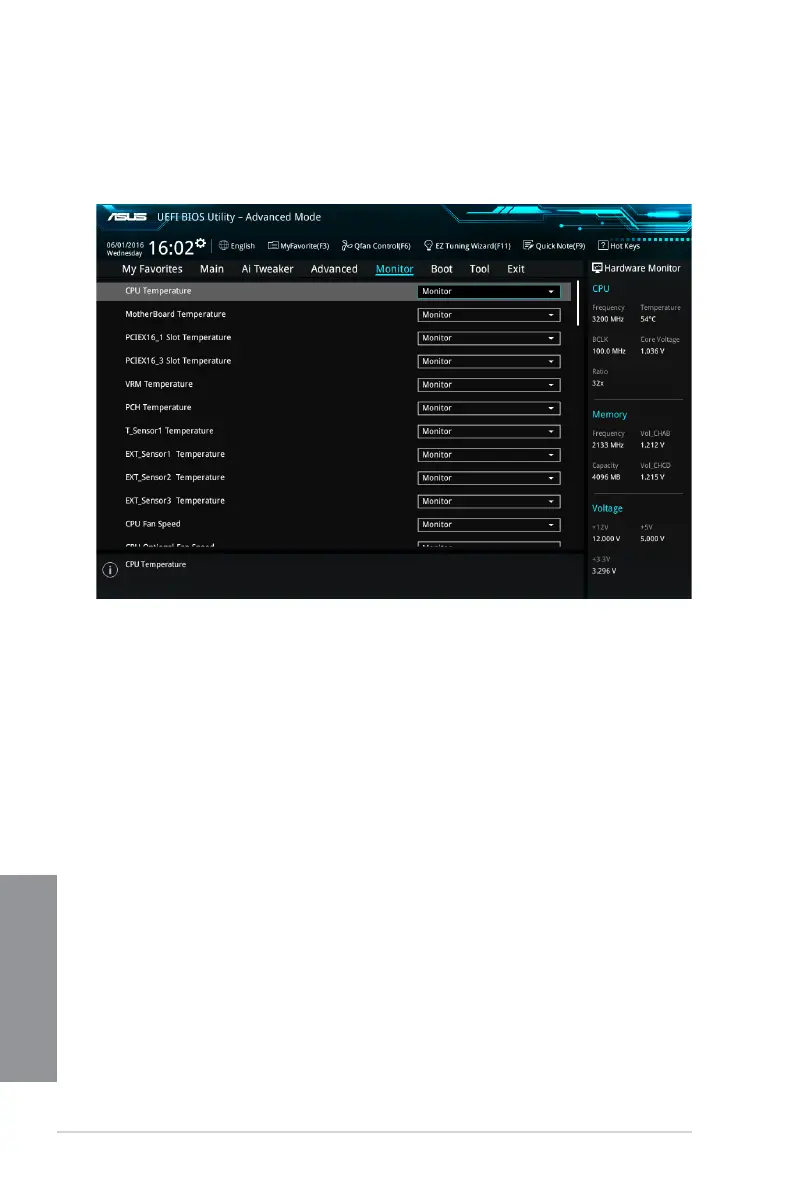The height and width of the screenshot is (1196, 794).
Task: Click the 06/01/2016 date
Action: [125, 246]
